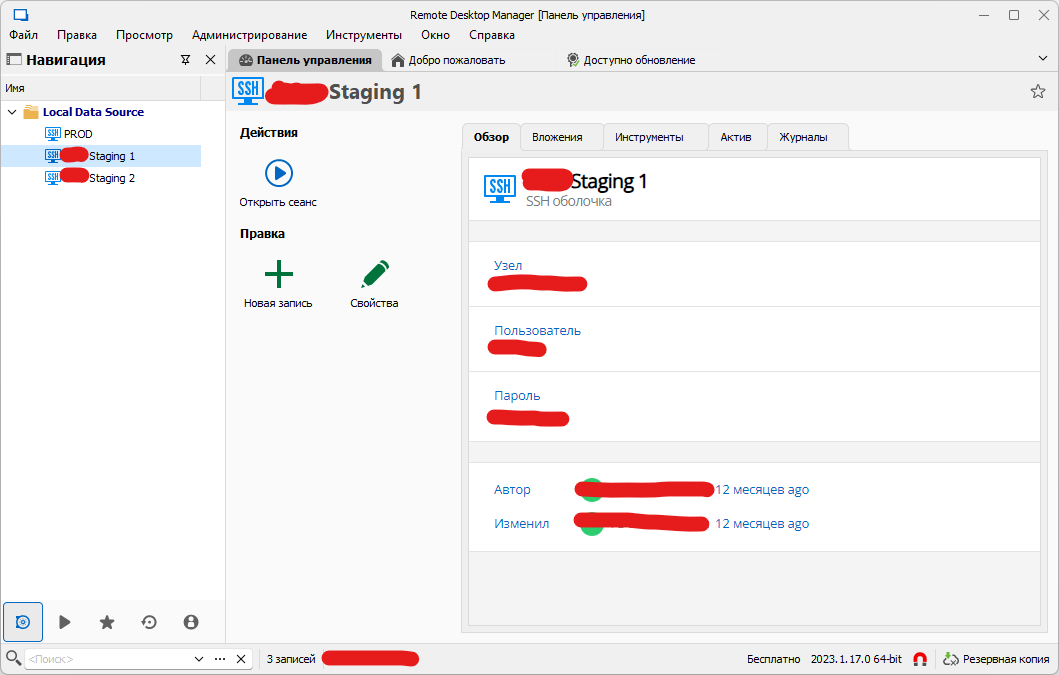The height and width of the screenshot is (675, 1059).
Task: Show recent entries history pane
Action: (149, 622)
